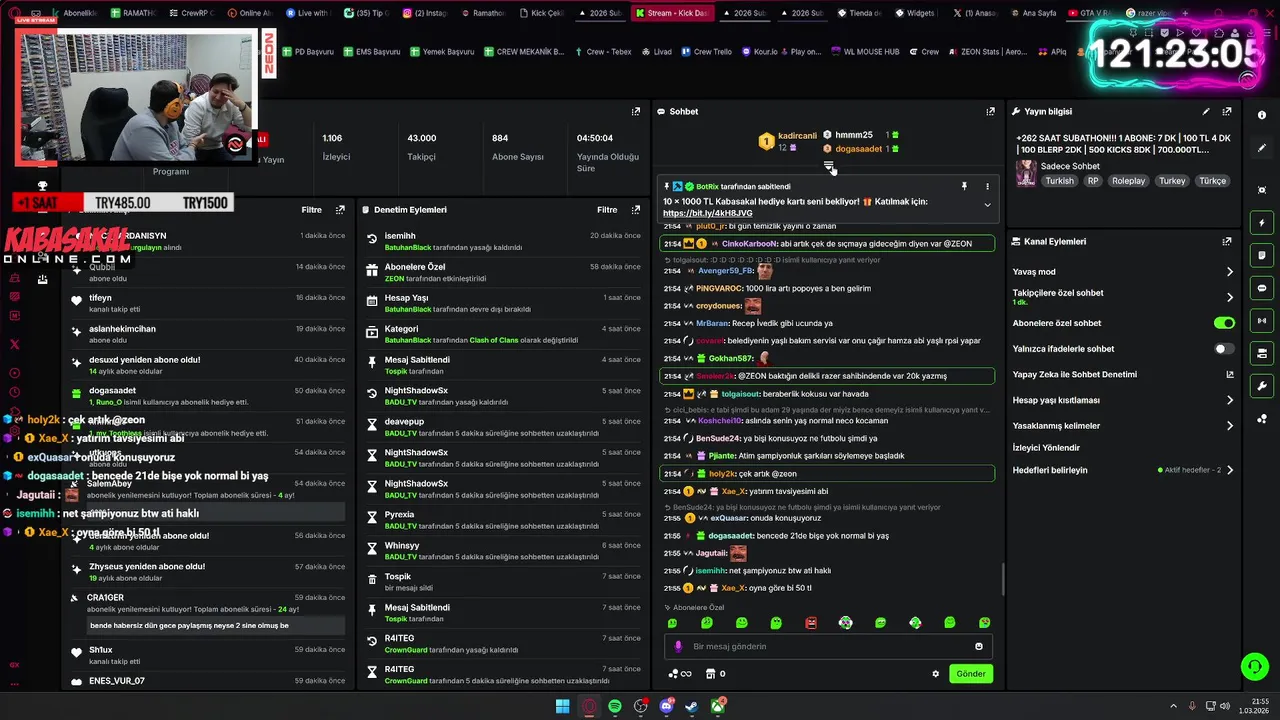Click the purple microphone icon in chat input
Viewport: 1280px width, 720px height.
678,646
